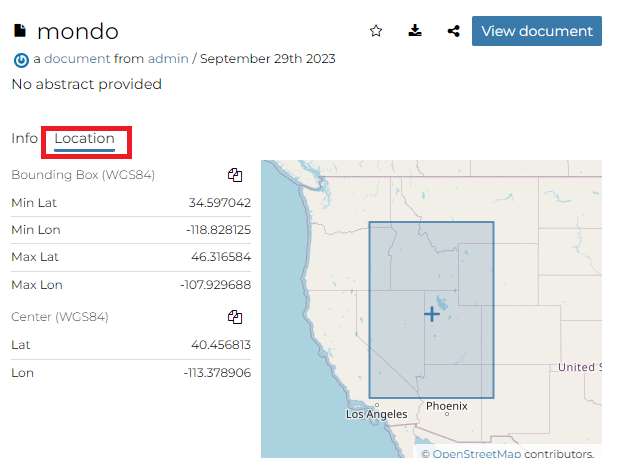Click Phoenix label on the map
This screenshot has width=617, height=458.
[446, 406]
